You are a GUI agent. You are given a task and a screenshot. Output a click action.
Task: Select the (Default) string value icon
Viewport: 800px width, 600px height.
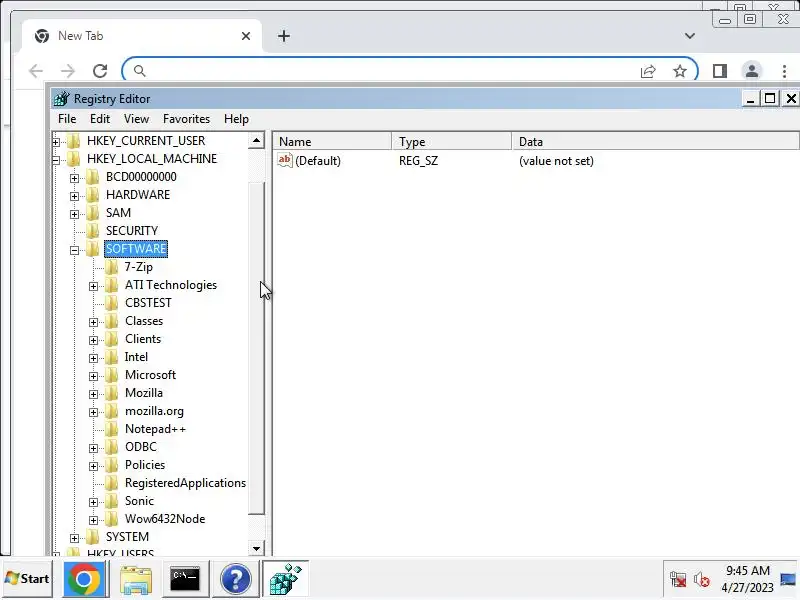coord(285,160)
